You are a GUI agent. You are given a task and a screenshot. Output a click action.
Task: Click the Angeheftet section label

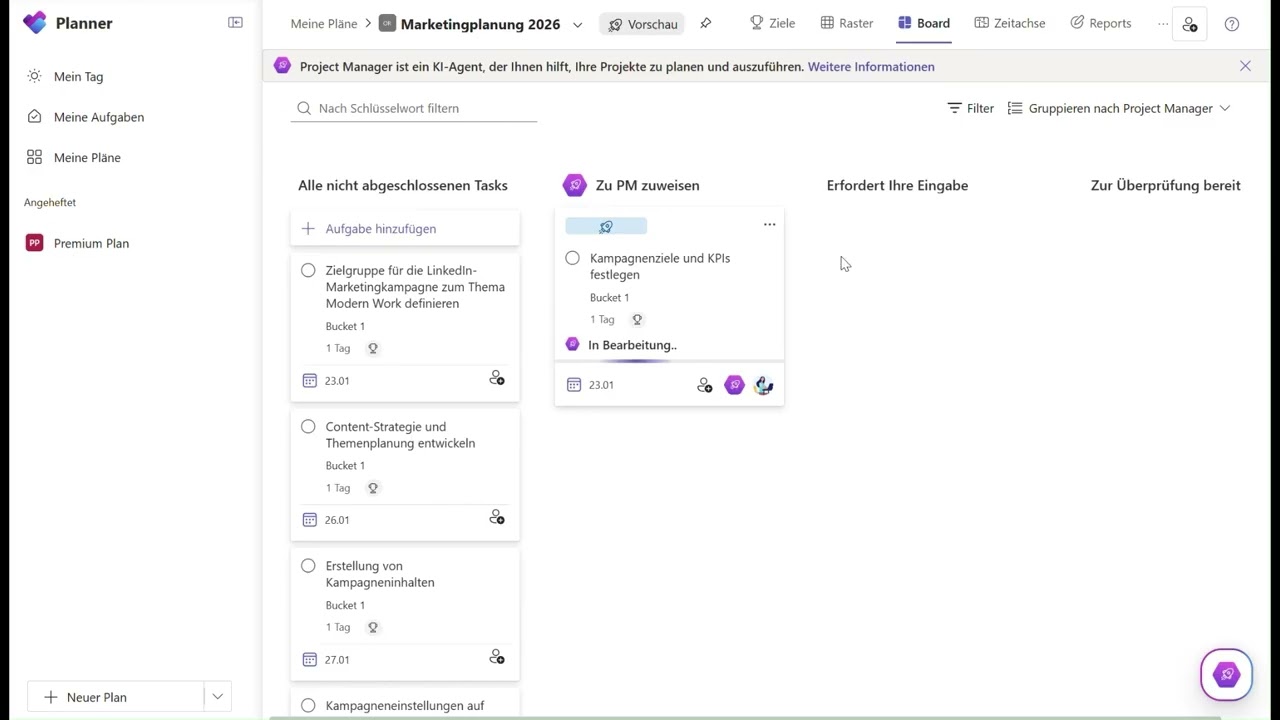point(50,202)
